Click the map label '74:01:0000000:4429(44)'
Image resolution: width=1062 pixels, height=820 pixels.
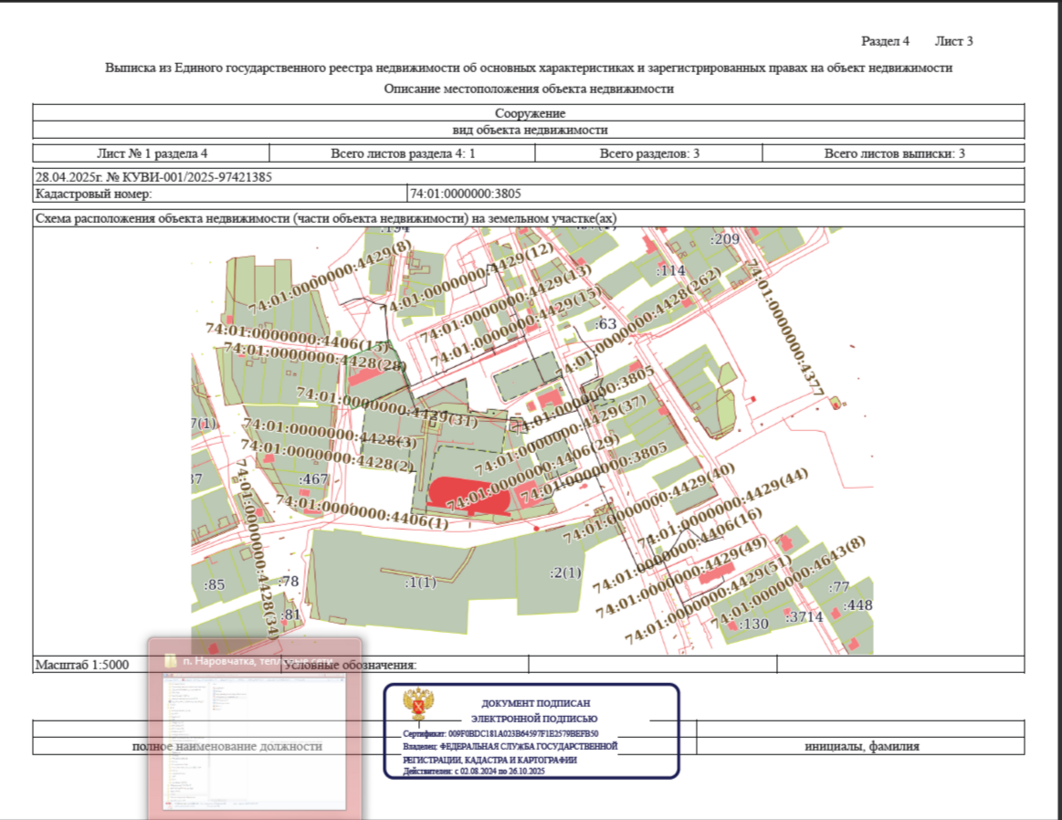pyautogui.click(x=723, y=506)
